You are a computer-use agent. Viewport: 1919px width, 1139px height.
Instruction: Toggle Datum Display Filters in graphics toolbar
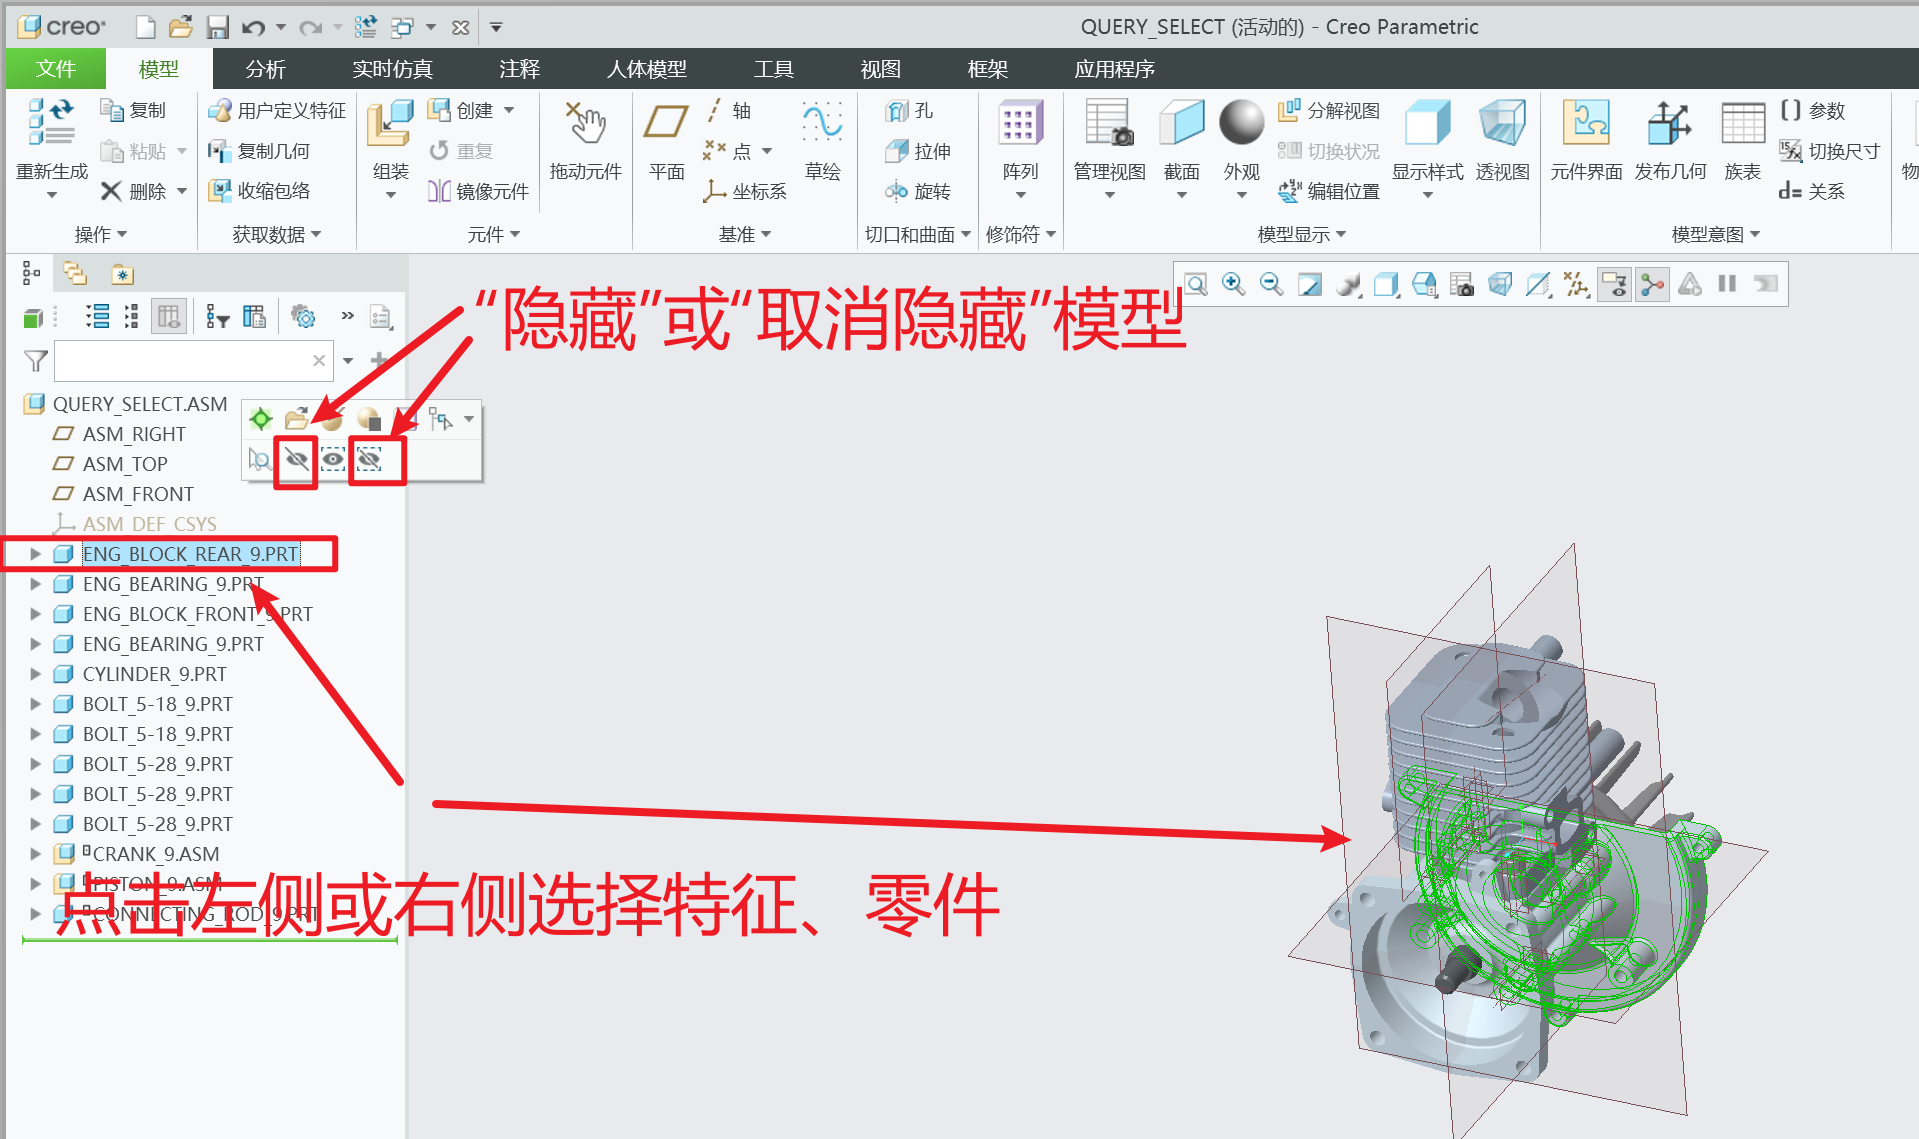[x=1576, y=285]
